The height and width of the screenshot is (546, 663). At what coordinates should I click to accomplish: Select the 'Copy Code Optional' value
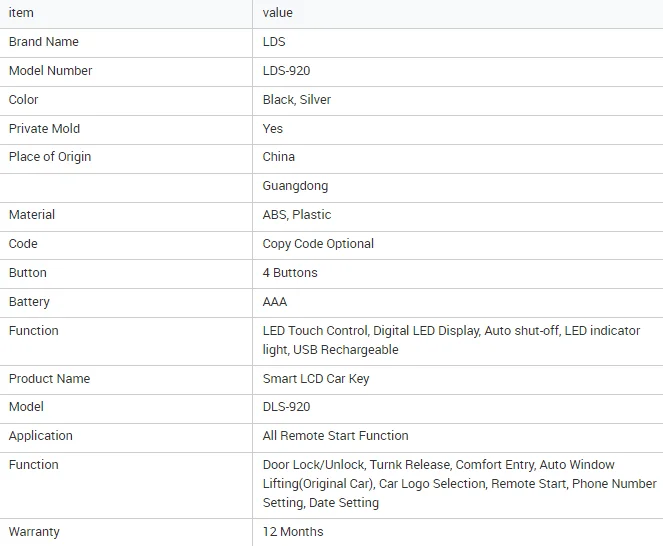pyautogui.click(x=318, y=244)
